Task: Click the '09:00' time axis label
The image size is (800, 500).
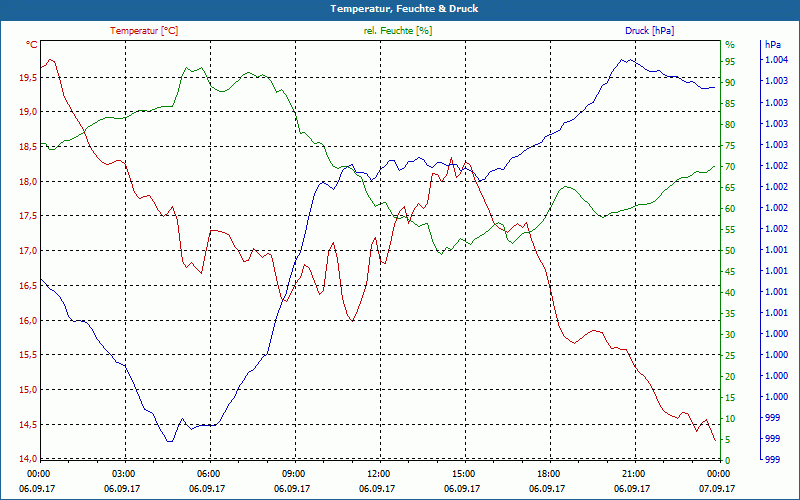Action: coord(292,474)
